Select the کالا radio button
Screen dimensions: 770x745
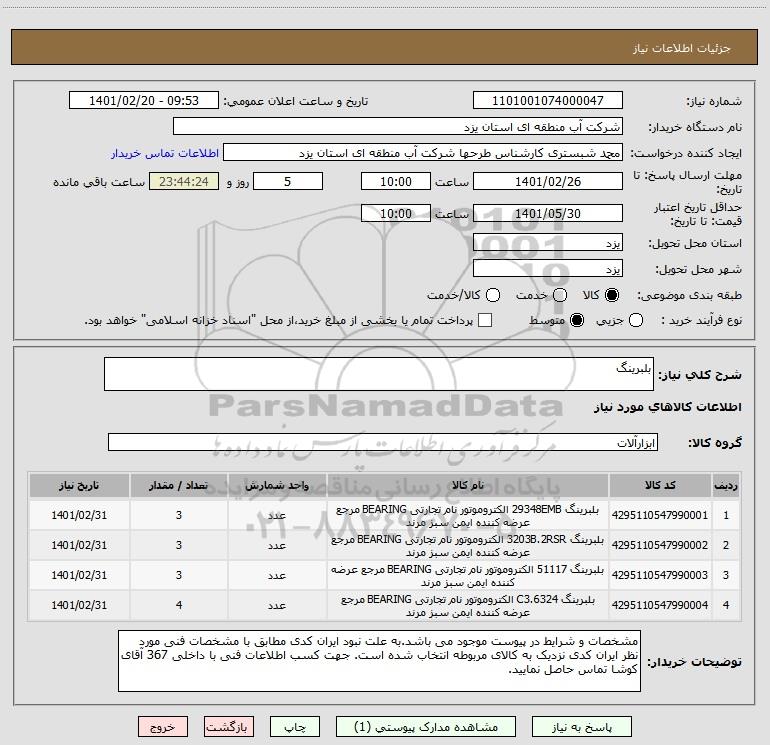tap(612, 295)
